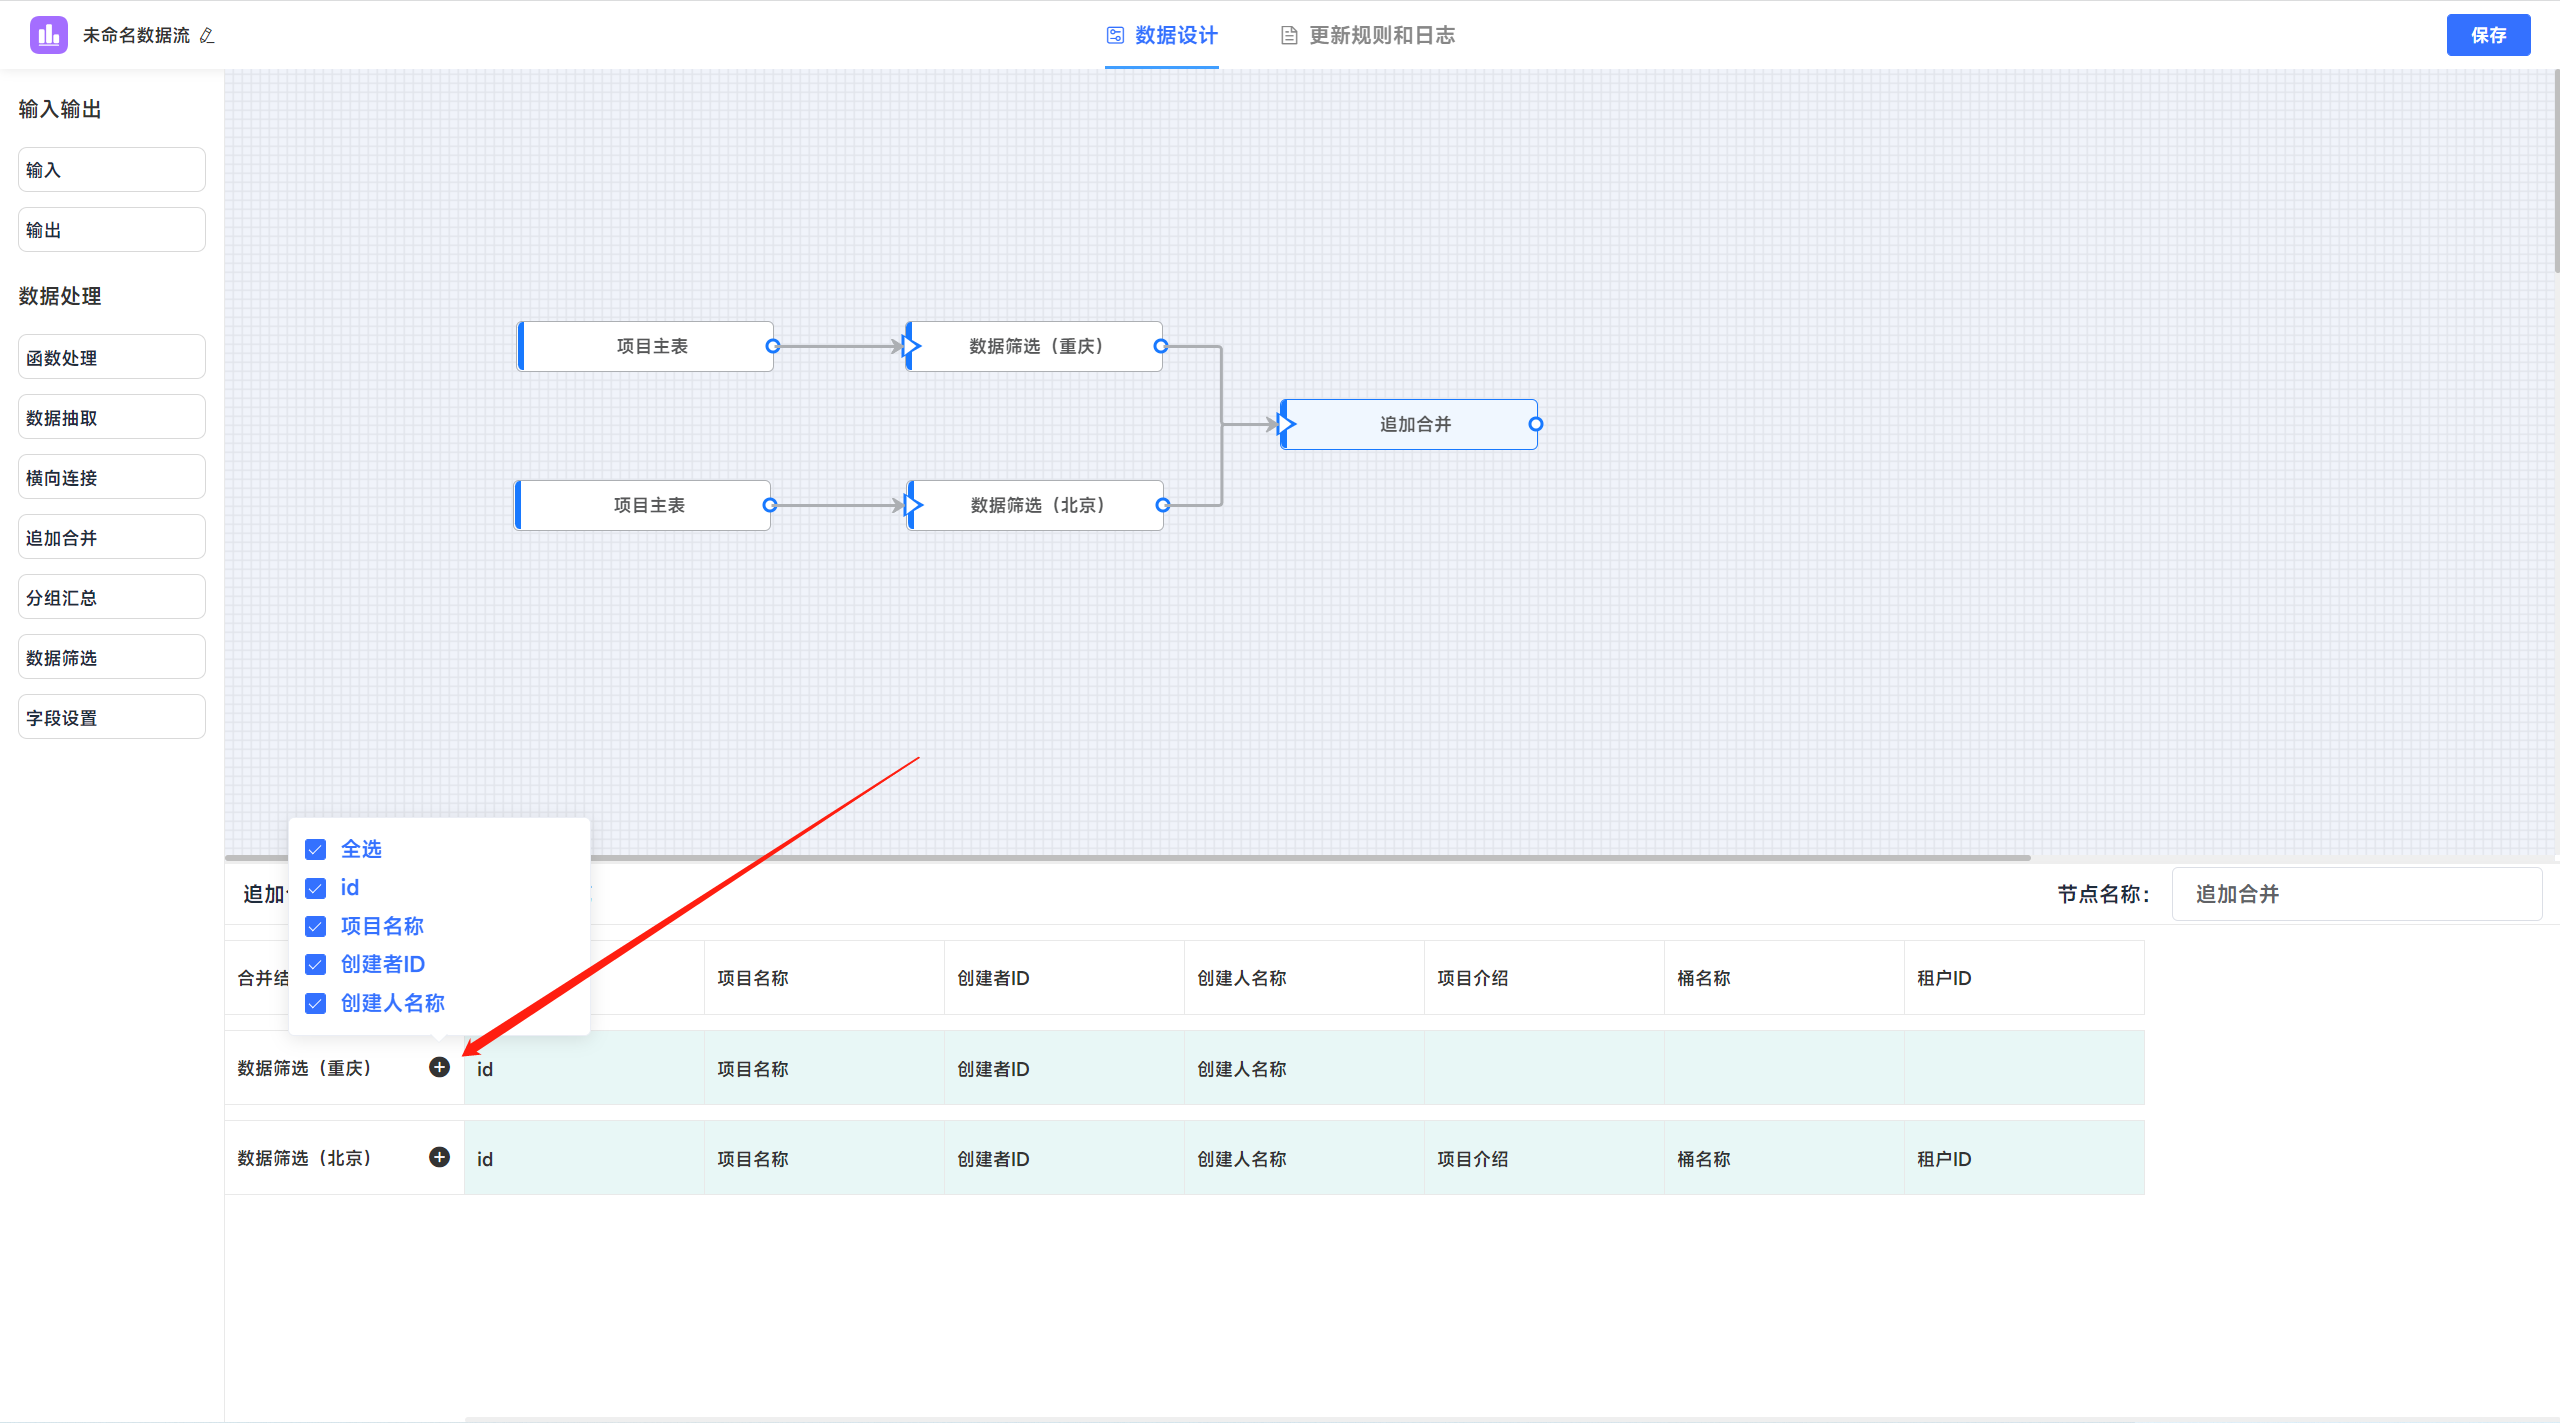Uncheck the id field checkbox
The width and height of the screenshot is (2560, 1423).
[x=315, y=888]
